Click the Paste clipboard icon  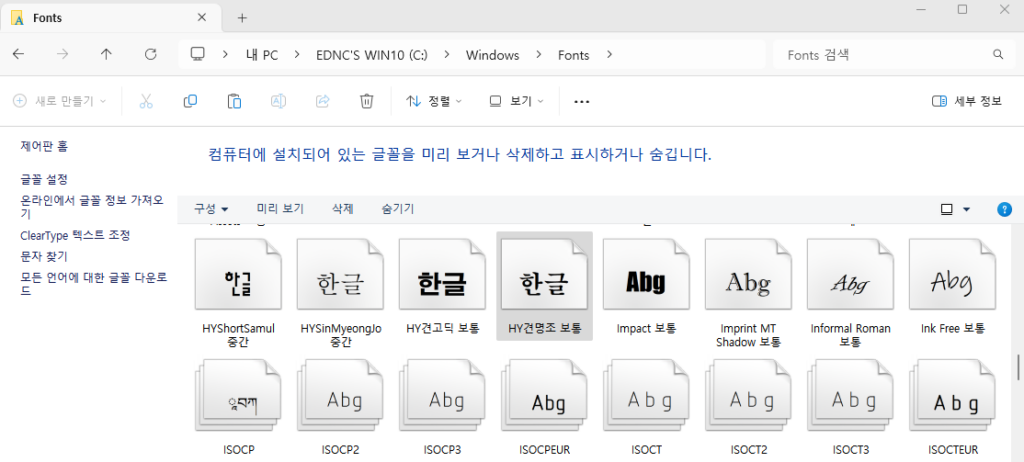[234, 101]
